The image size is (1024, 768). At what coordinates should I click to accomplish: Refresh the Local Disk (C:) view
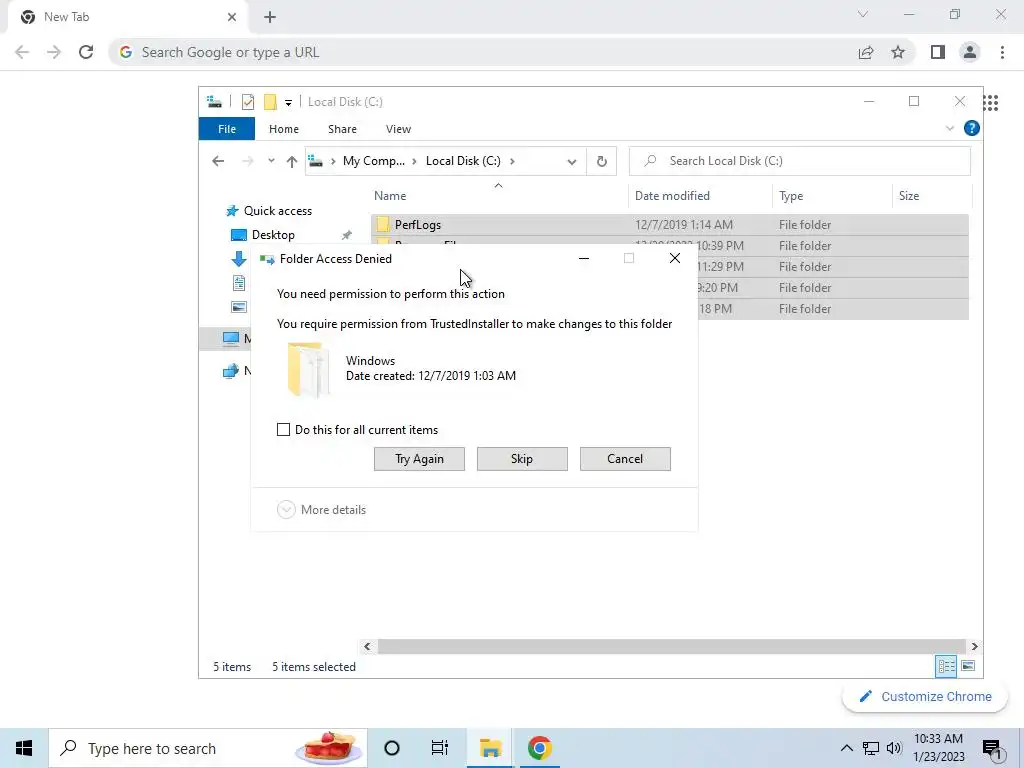point(601,161)
